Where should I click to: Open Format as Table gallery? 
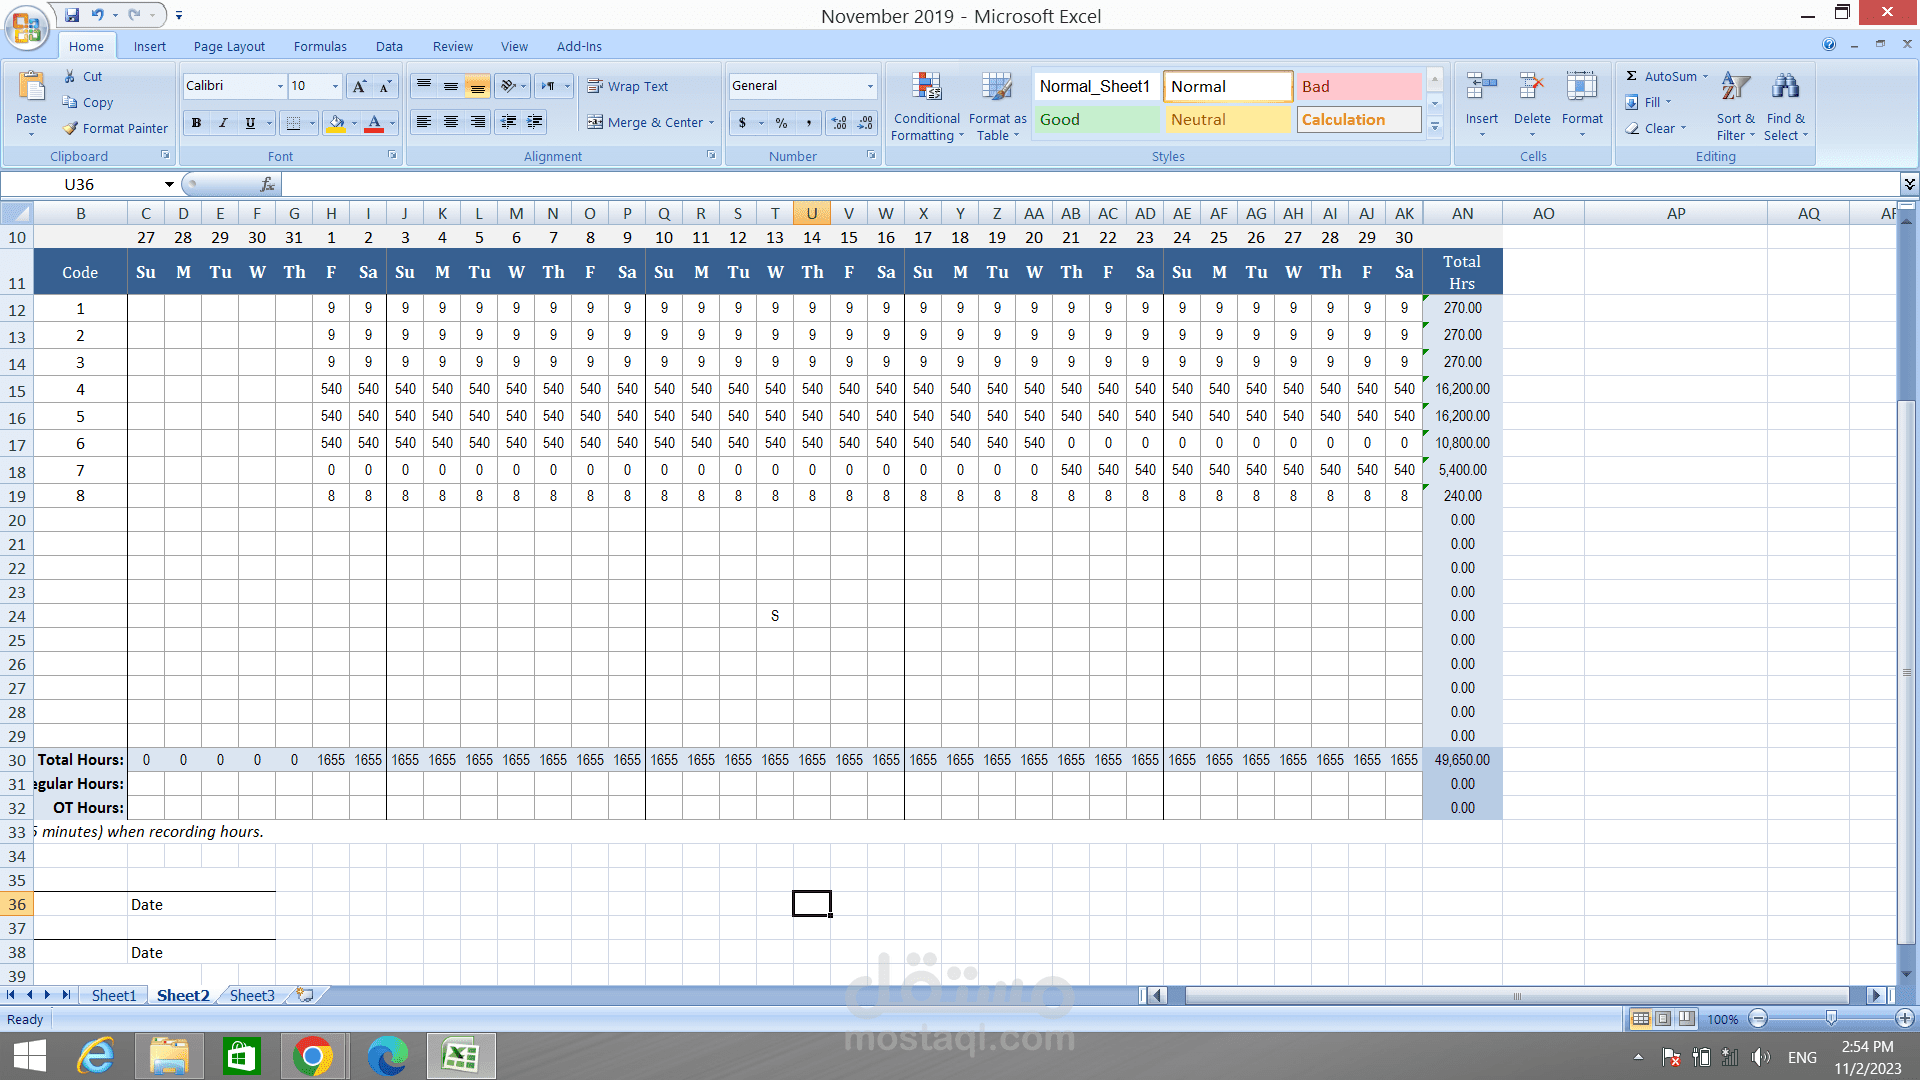(997, 107)
